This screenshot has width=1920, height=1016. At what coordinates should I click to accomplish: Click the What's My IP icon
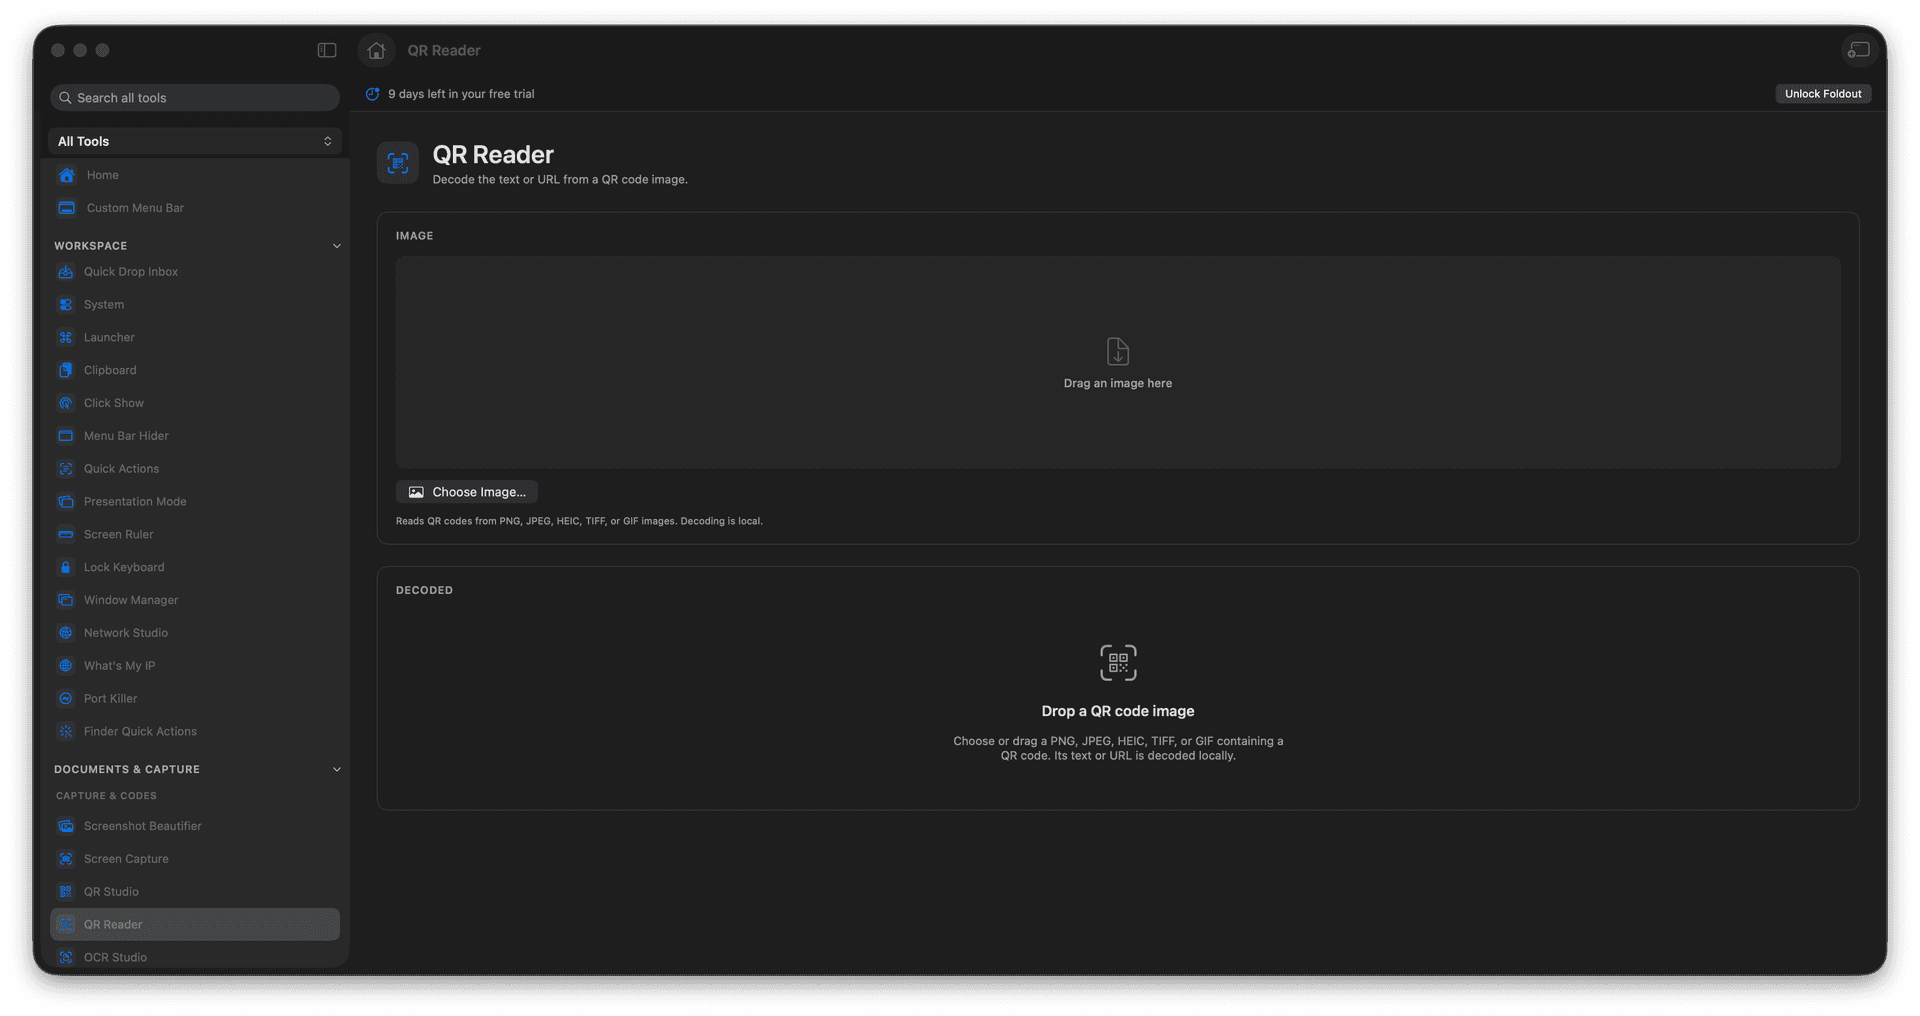pyautogui.click(x=66, y=666)
